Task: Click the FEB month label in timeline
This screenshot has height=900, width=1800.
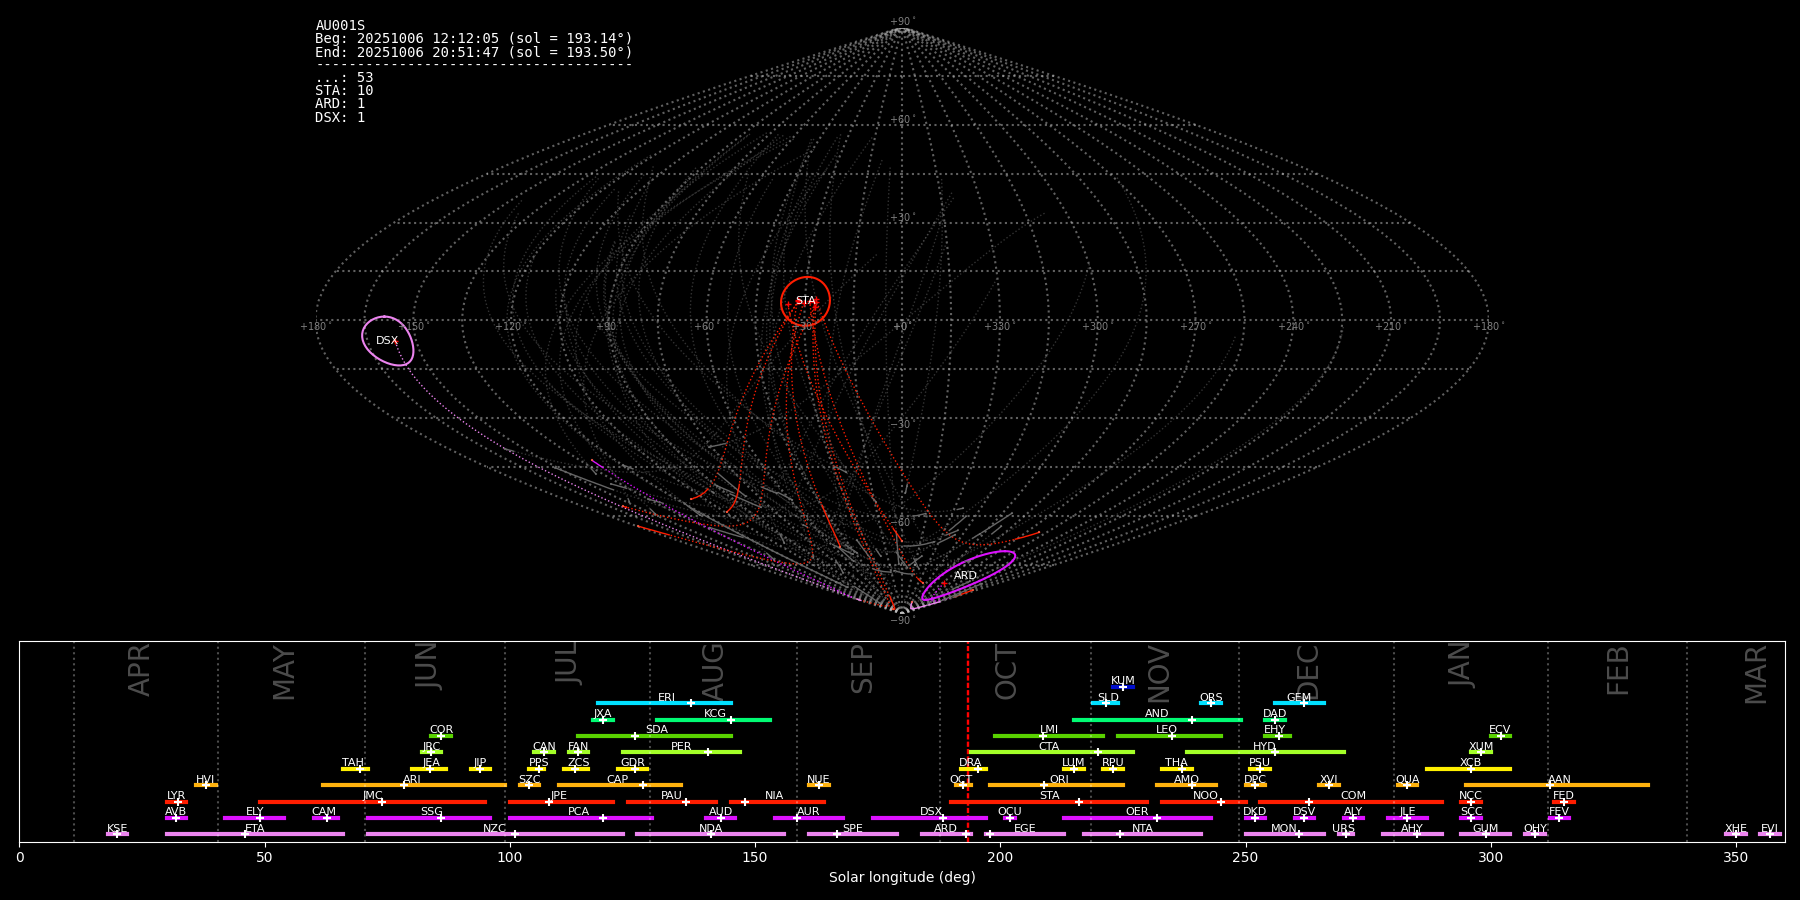Action: pos(1617,670)
